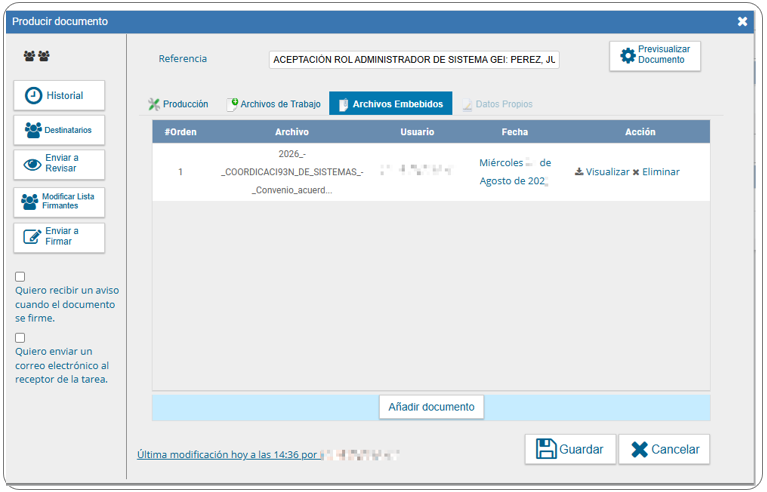Open Previsualizar Documento
This screenshot has height=492, width=767.
click(x=655, y=55)
